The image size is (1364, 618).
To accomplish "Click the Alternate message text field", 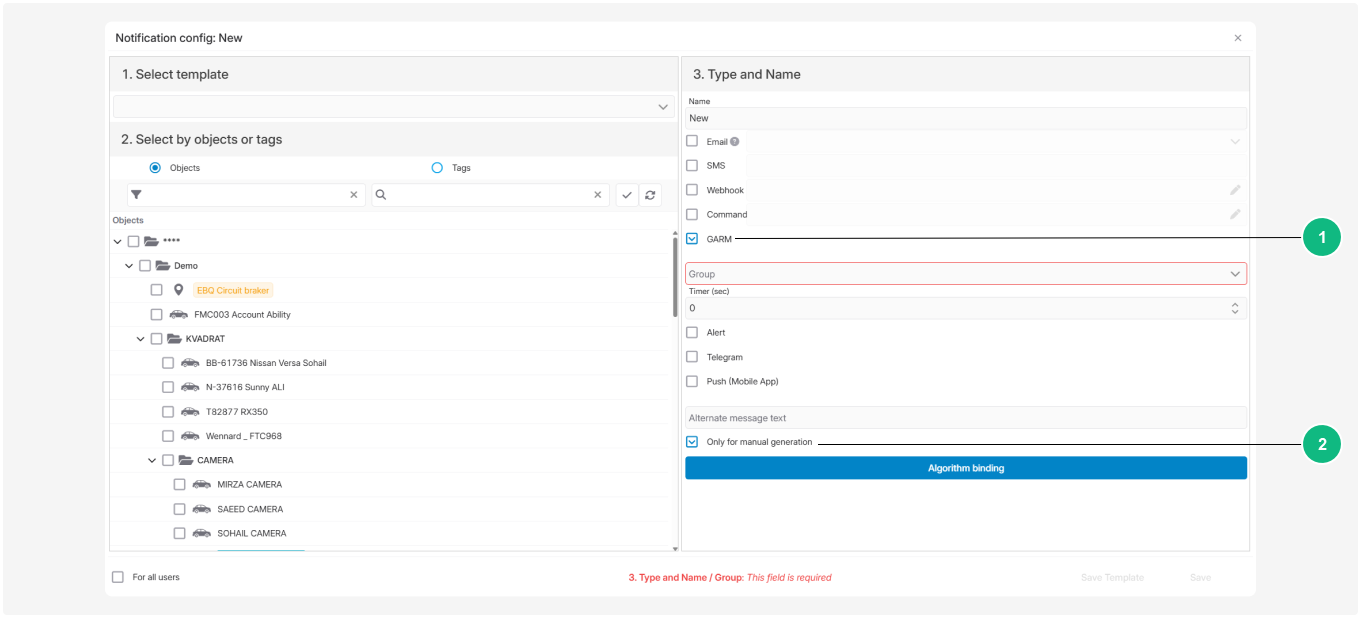I will pos(965,418).
